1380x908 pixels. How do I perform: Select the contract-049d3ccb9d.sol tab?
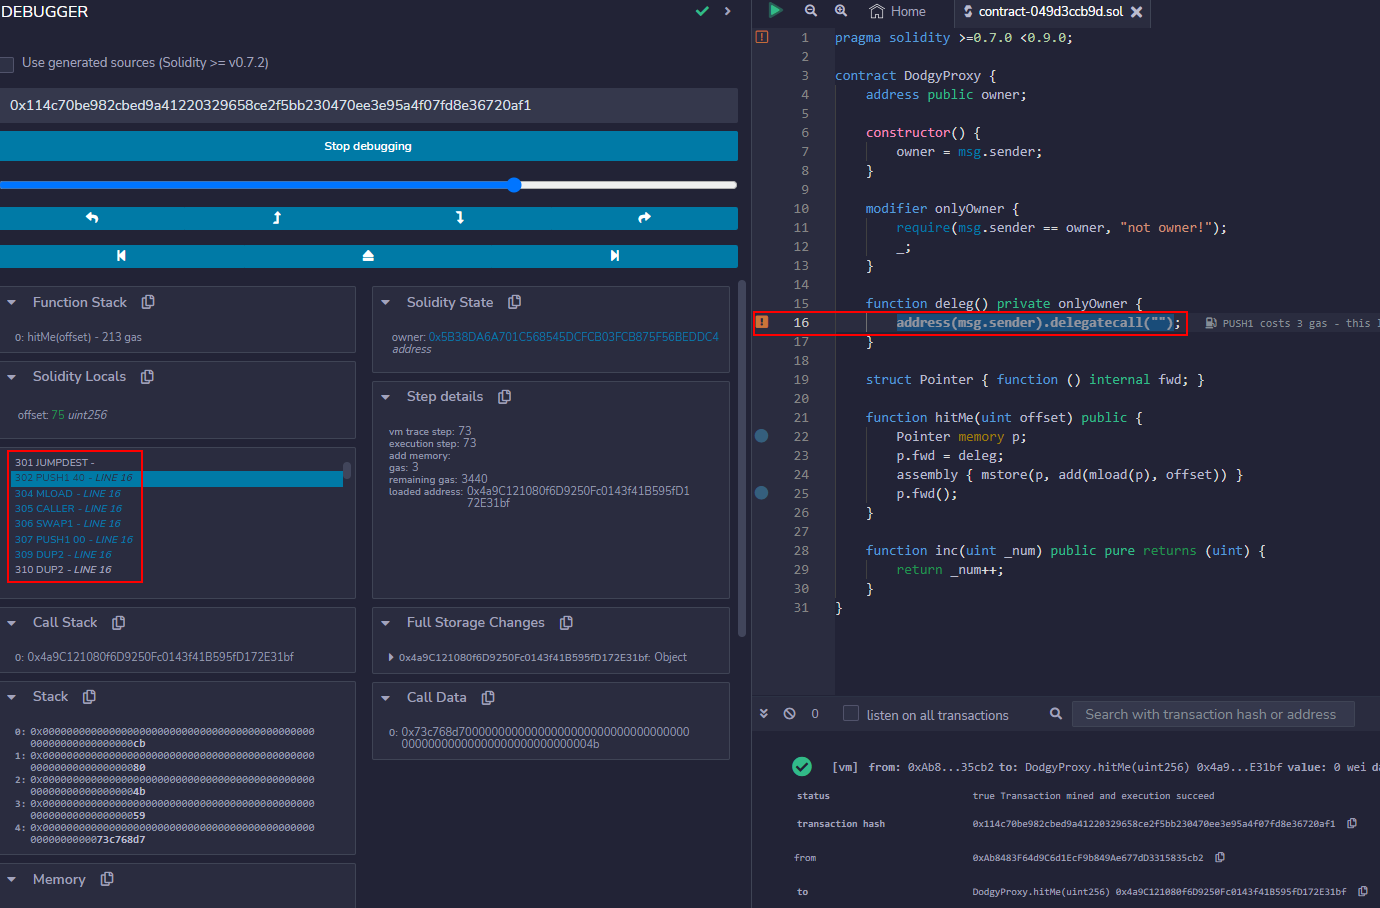tap(1050, 12)
